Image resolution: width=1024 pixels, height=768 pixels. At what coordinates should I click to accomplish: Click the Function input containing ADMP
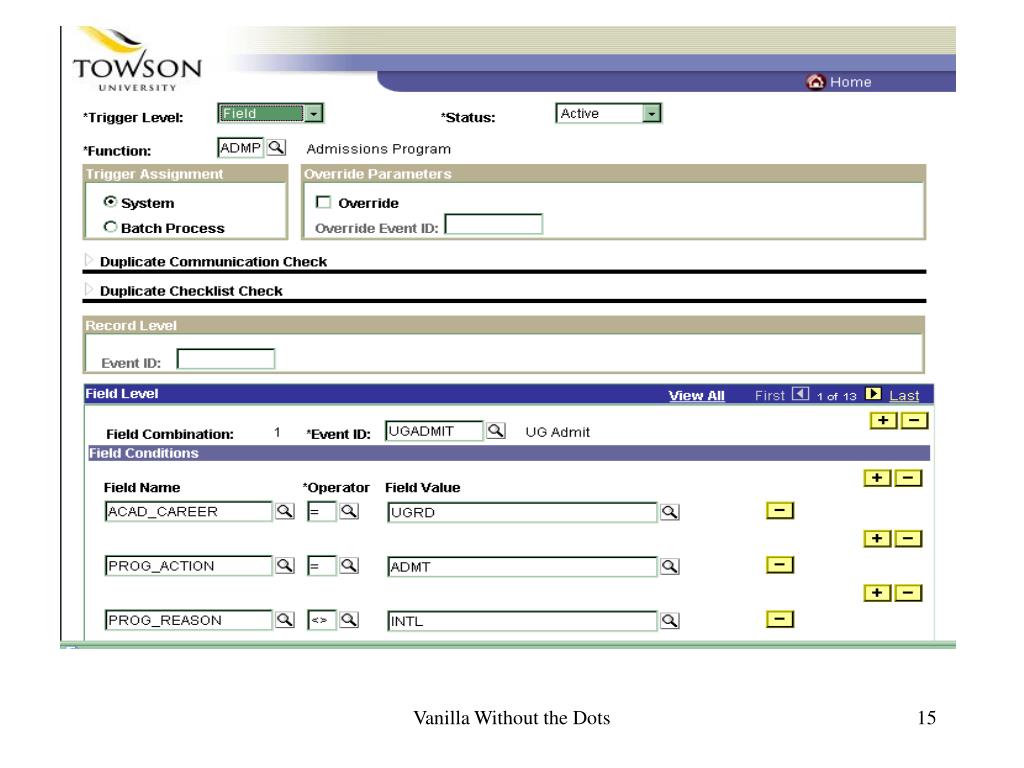[240, 148]
